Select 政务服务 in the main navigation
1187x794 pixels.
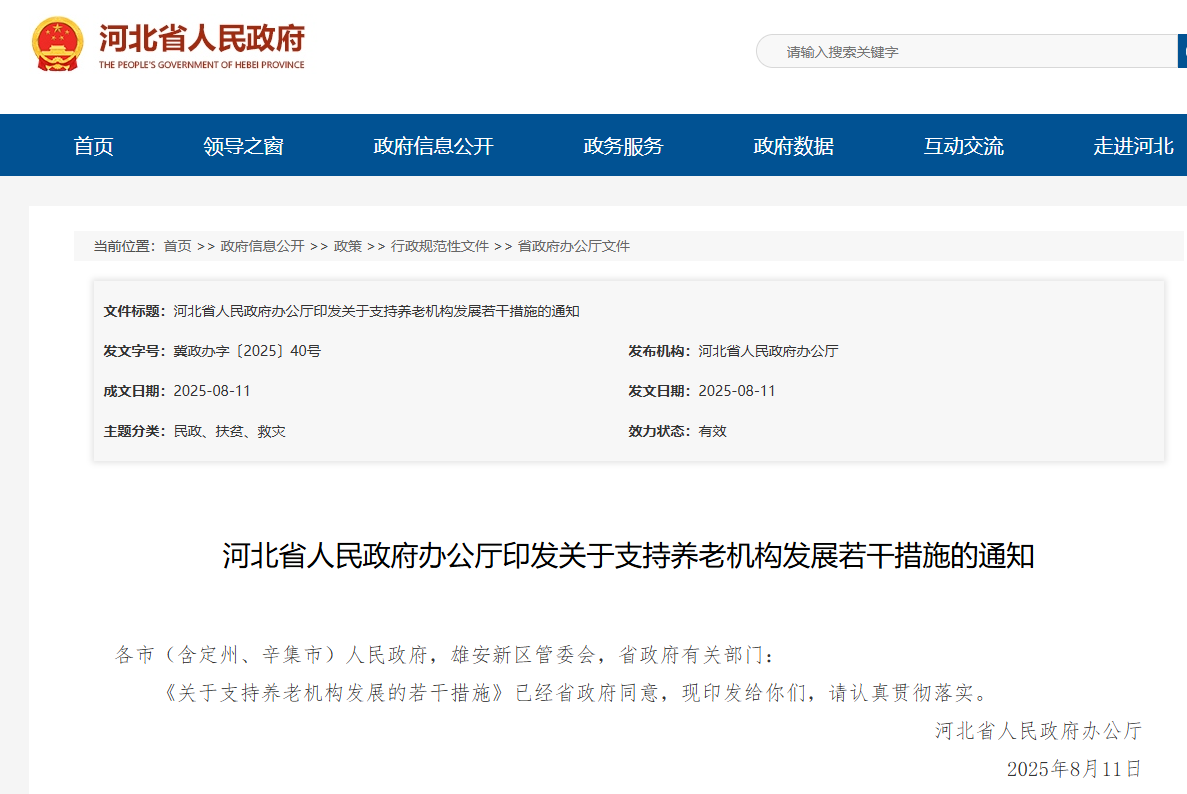click(x=623, y=146)
